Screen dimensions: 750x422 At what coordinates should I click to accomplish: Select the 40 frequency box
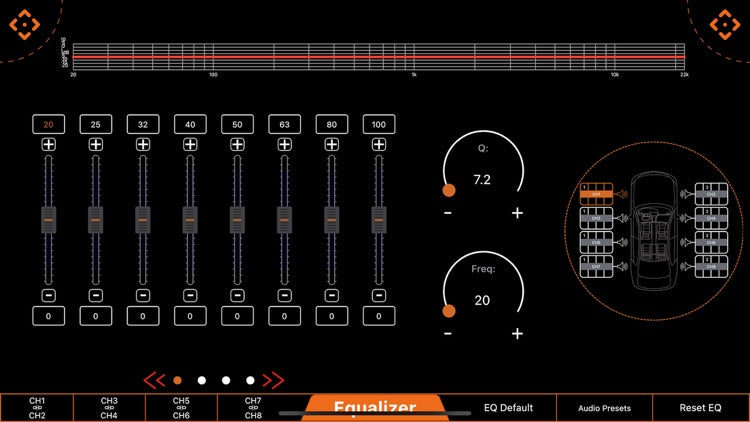click(x=190, y=124)
